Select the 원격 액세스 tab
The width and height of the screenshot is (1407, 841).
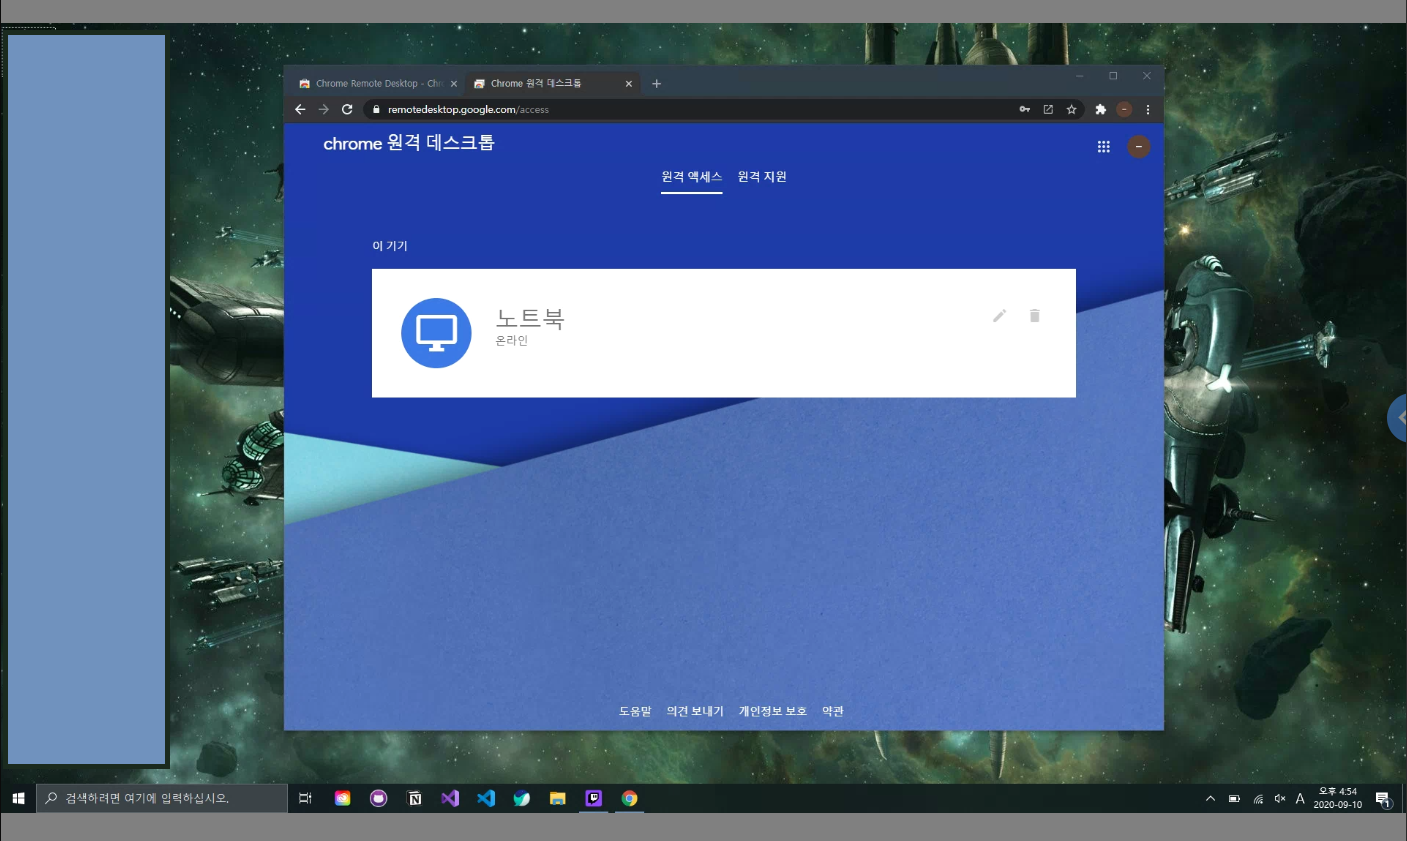pyautogui.click(x=691, y=176)
